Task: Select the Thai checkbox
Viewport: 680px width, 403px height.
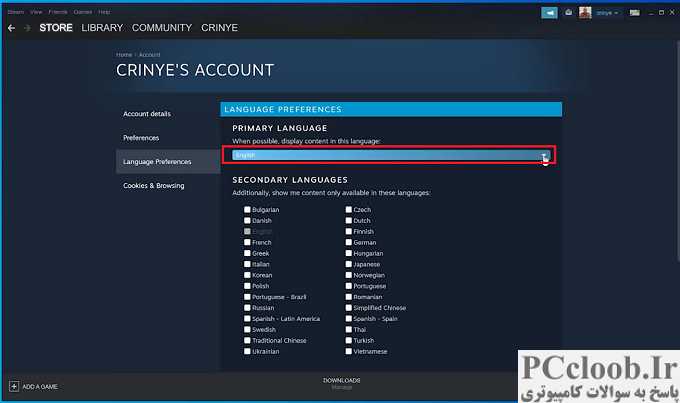Action: (349, 329)
